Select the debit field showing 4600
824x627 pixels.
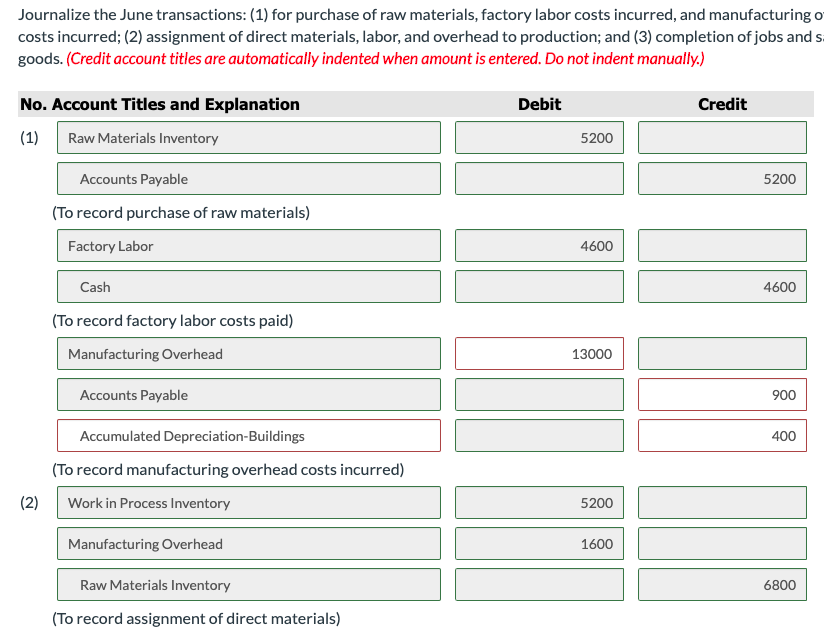tap(539, 245)
